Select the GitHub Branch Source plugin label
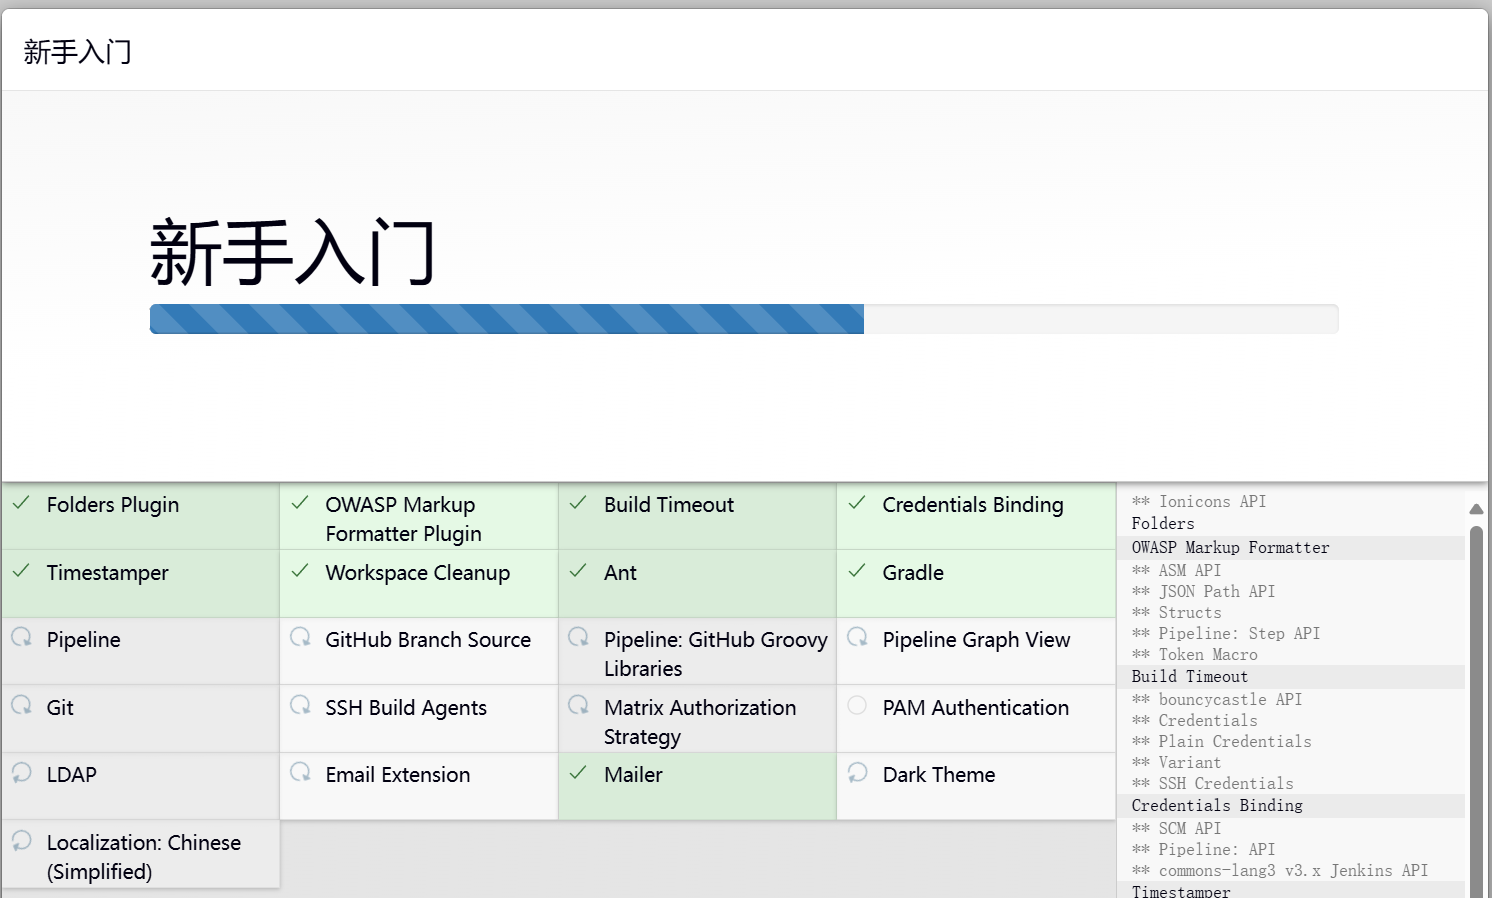The height and width of the screenshot is (898, 1492). (x=427, y=640)
